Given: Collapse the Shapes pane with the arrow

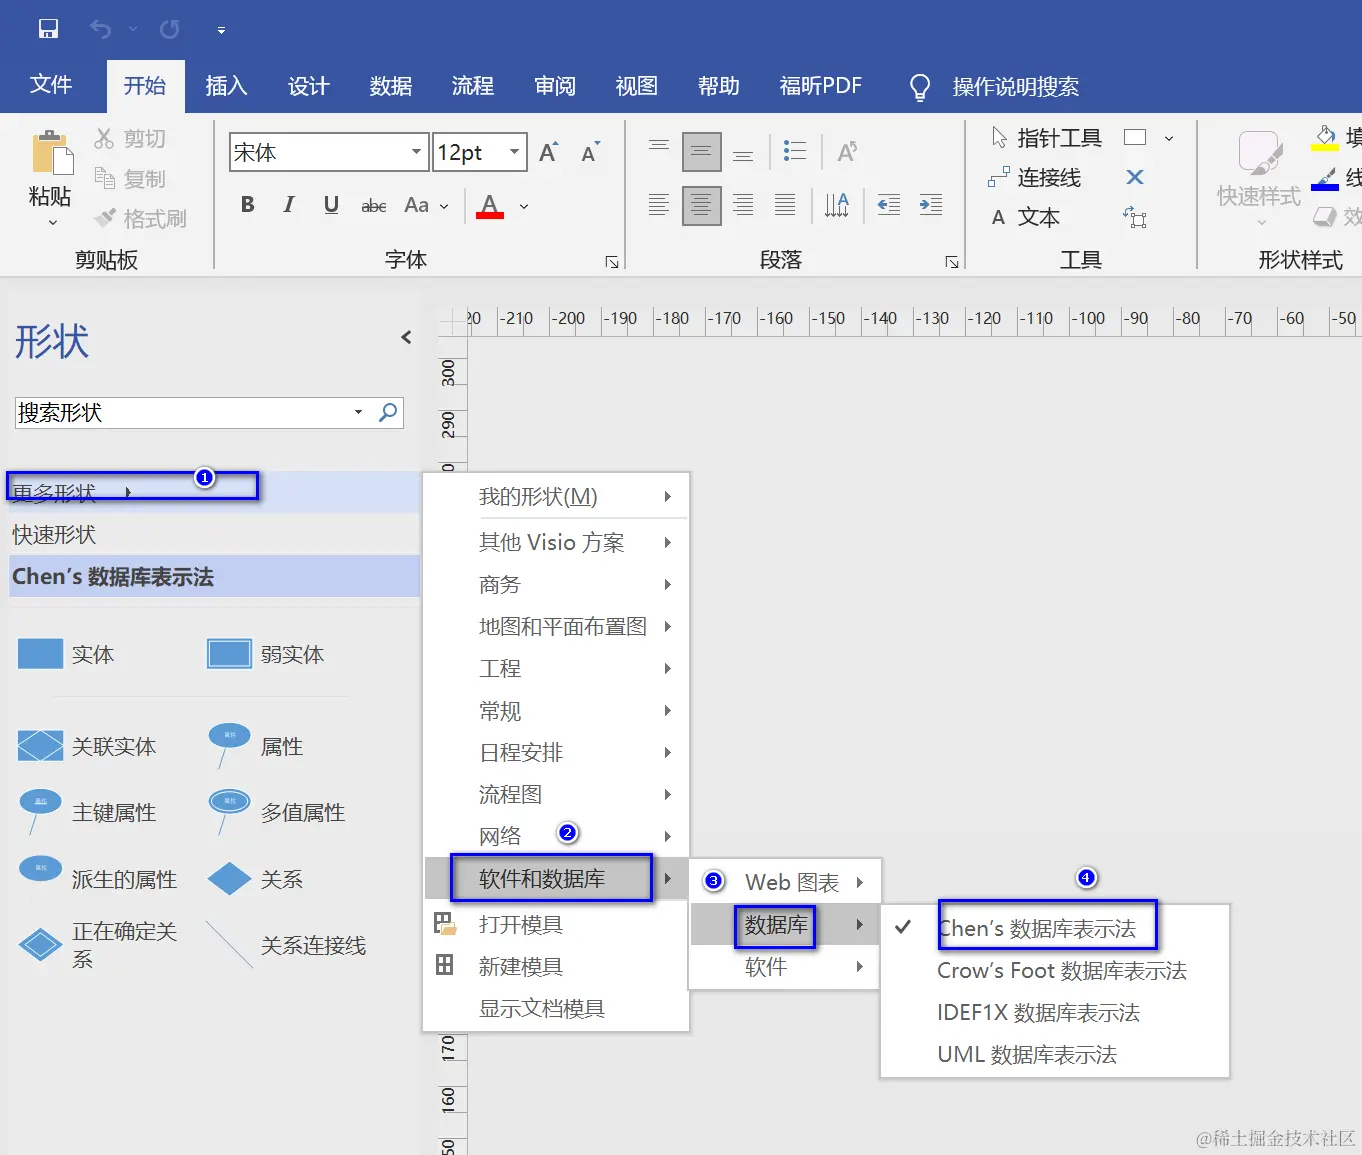Looking at the screenshot, I should (406, 337).
